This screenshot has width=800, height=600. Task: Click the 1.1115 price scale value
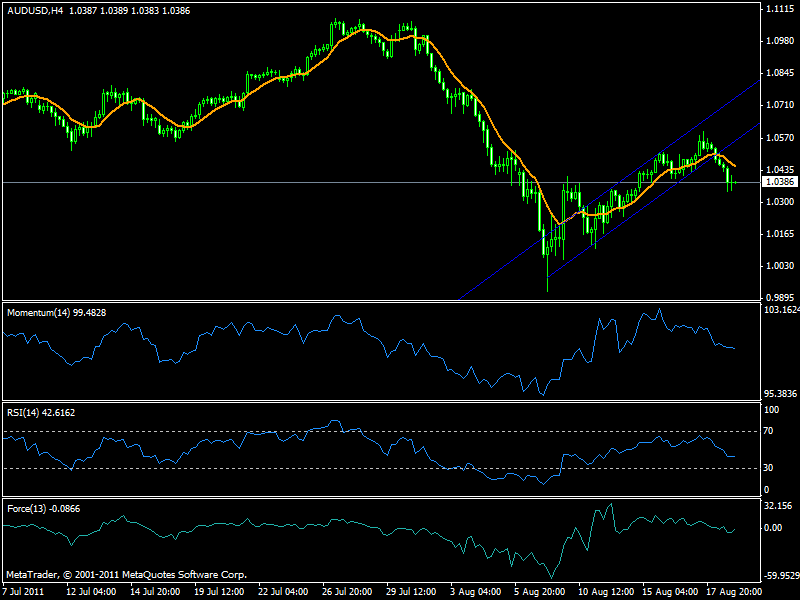pyautogui.click(x=781, y=9)
